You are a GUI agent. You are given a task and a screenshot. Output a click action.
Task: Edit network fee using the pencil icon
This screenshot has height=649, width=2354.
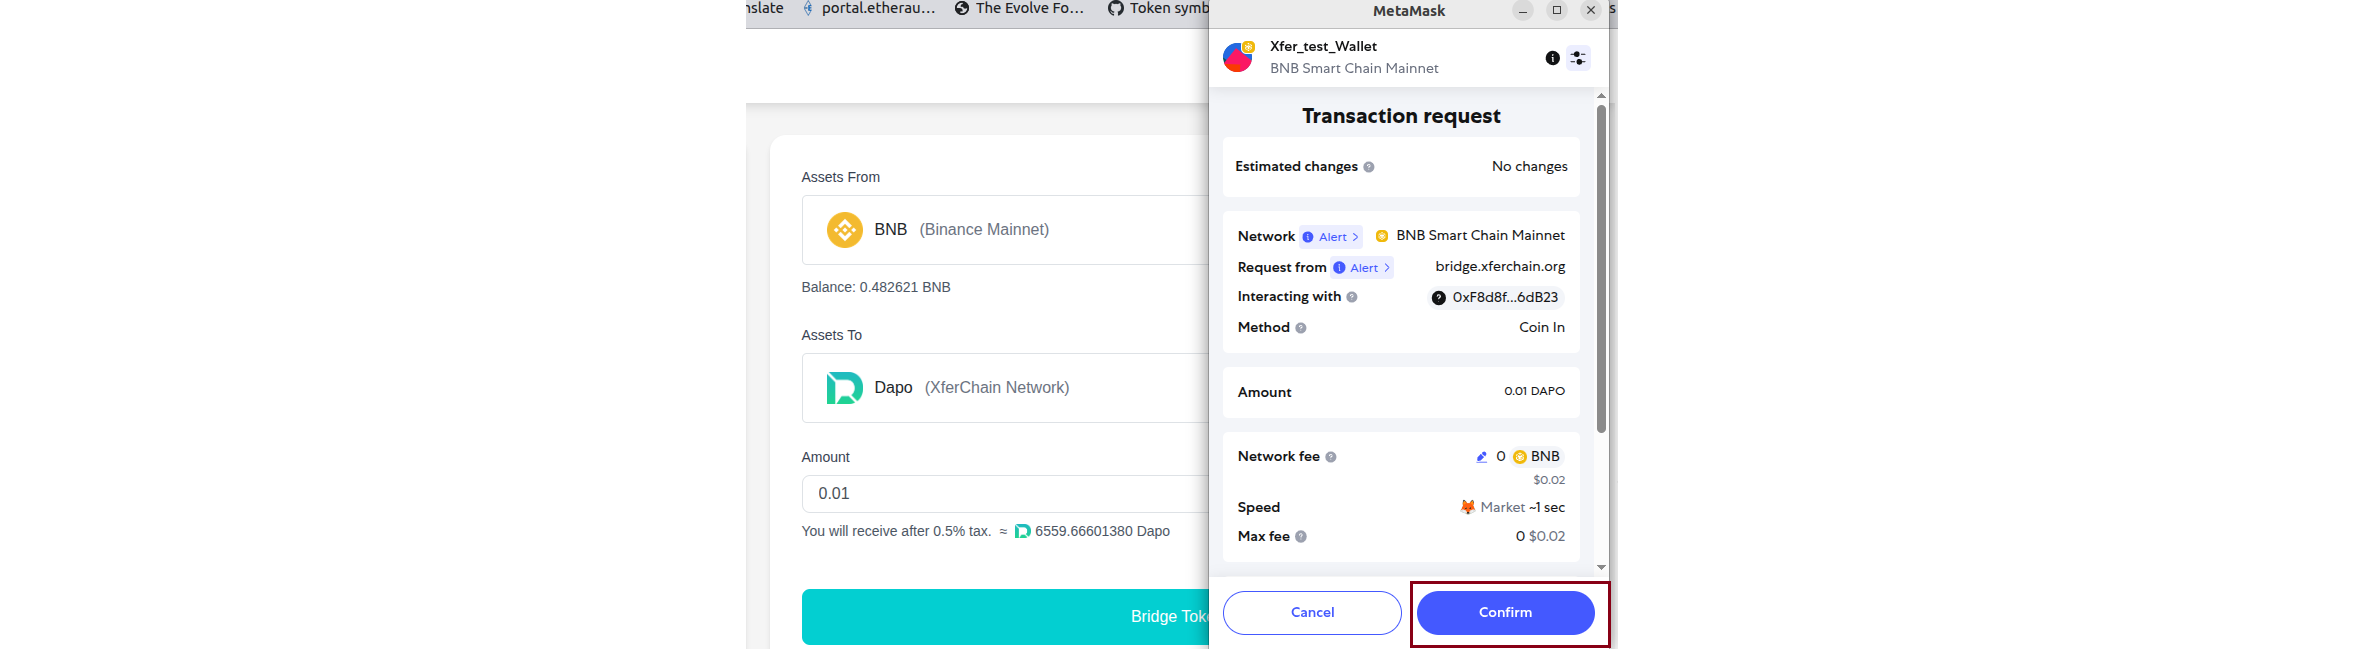(1481, 456)
